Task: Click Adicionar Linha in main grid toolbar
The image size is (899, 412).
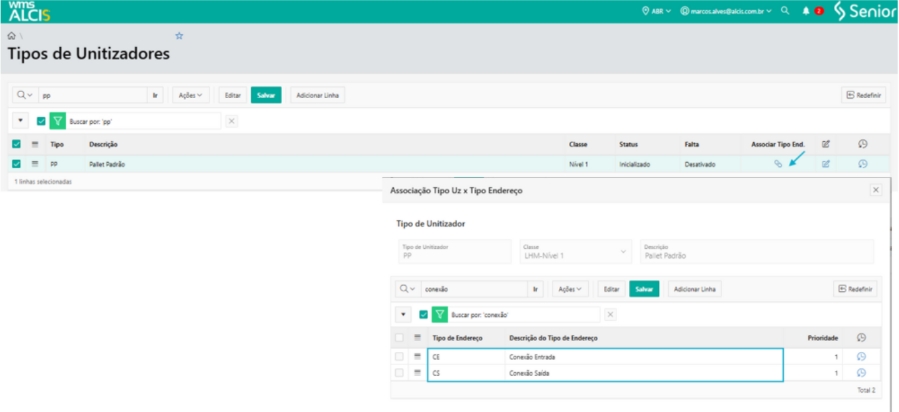Action: (x=318, y=95)
